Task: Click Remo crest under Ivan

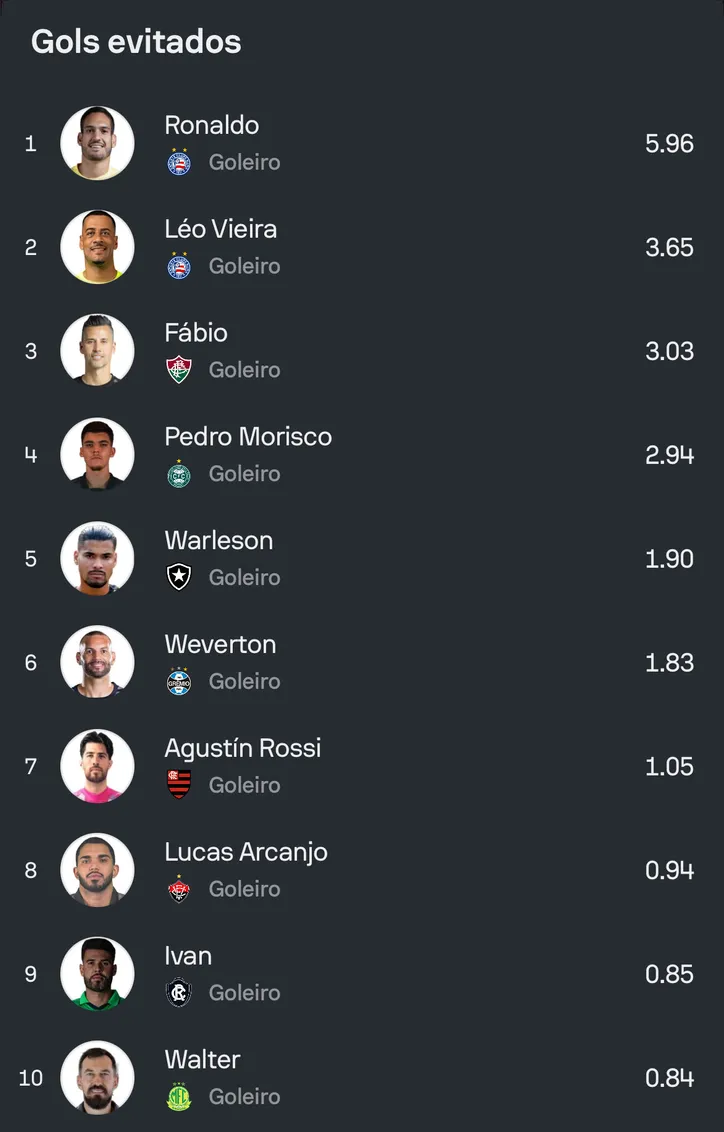Action: (x=179, y=993)
